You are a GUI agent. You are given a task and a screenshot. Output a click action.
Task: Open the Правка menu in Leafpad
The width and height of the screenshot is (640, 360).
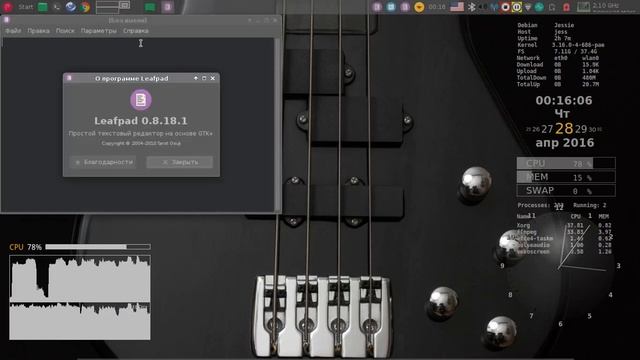pyautogui.click(x=38, y=31)
